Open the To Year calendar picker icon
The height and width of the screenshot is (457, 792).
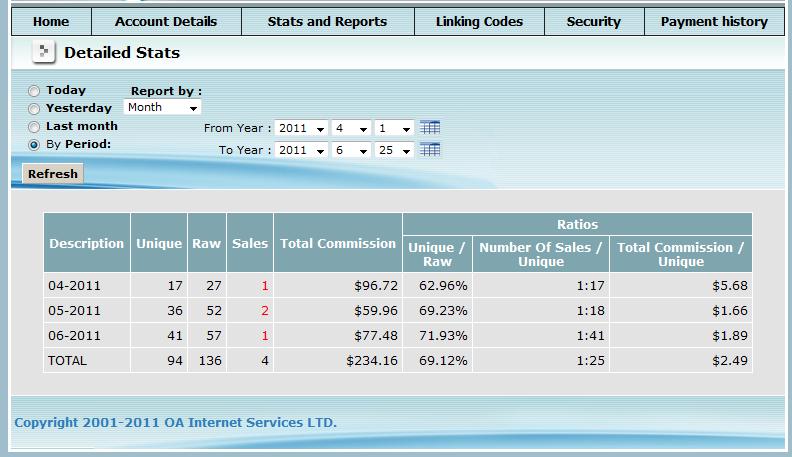pyautogui.click(x=430, y=150)
